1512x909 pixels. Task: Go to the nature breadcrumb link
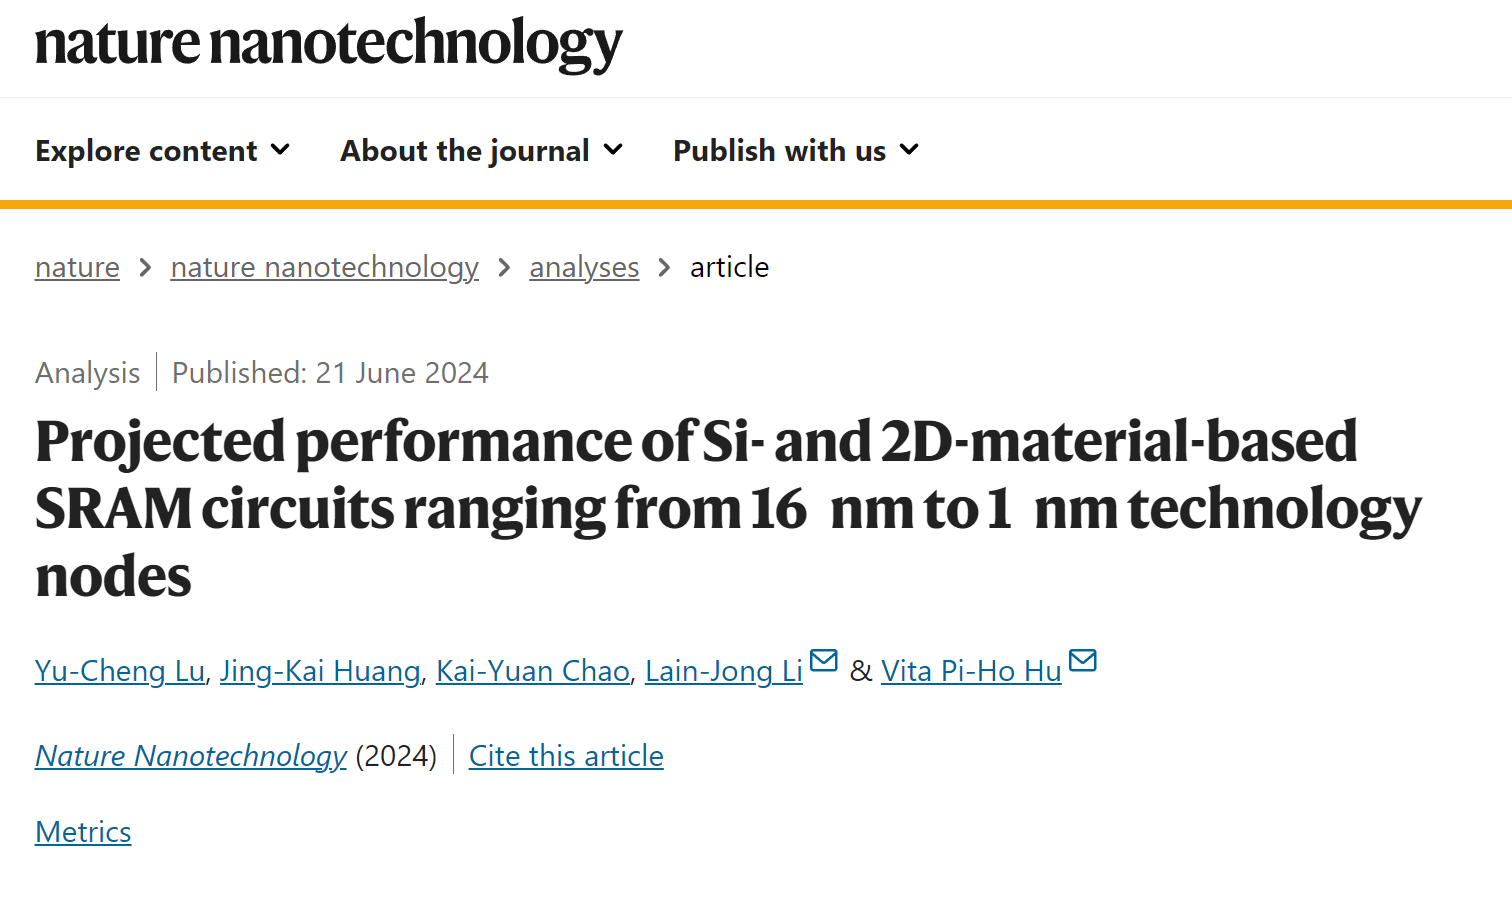77,267
